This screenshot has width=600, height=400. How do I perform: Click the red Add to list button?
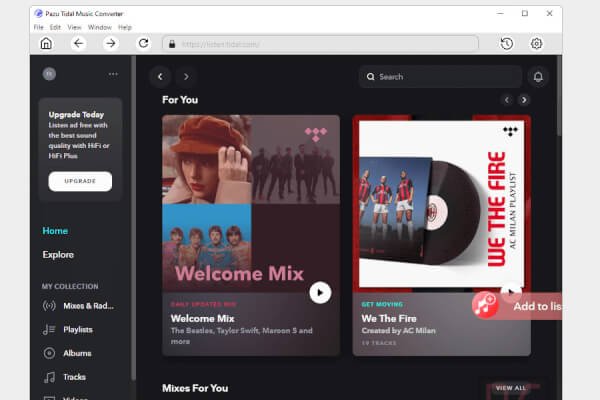coord(517,306)
